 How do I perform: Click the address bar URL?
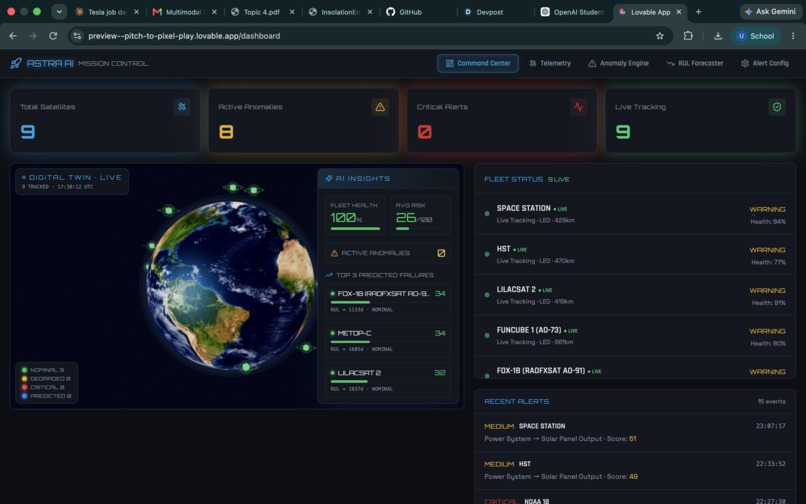click(x=184, y=36)
